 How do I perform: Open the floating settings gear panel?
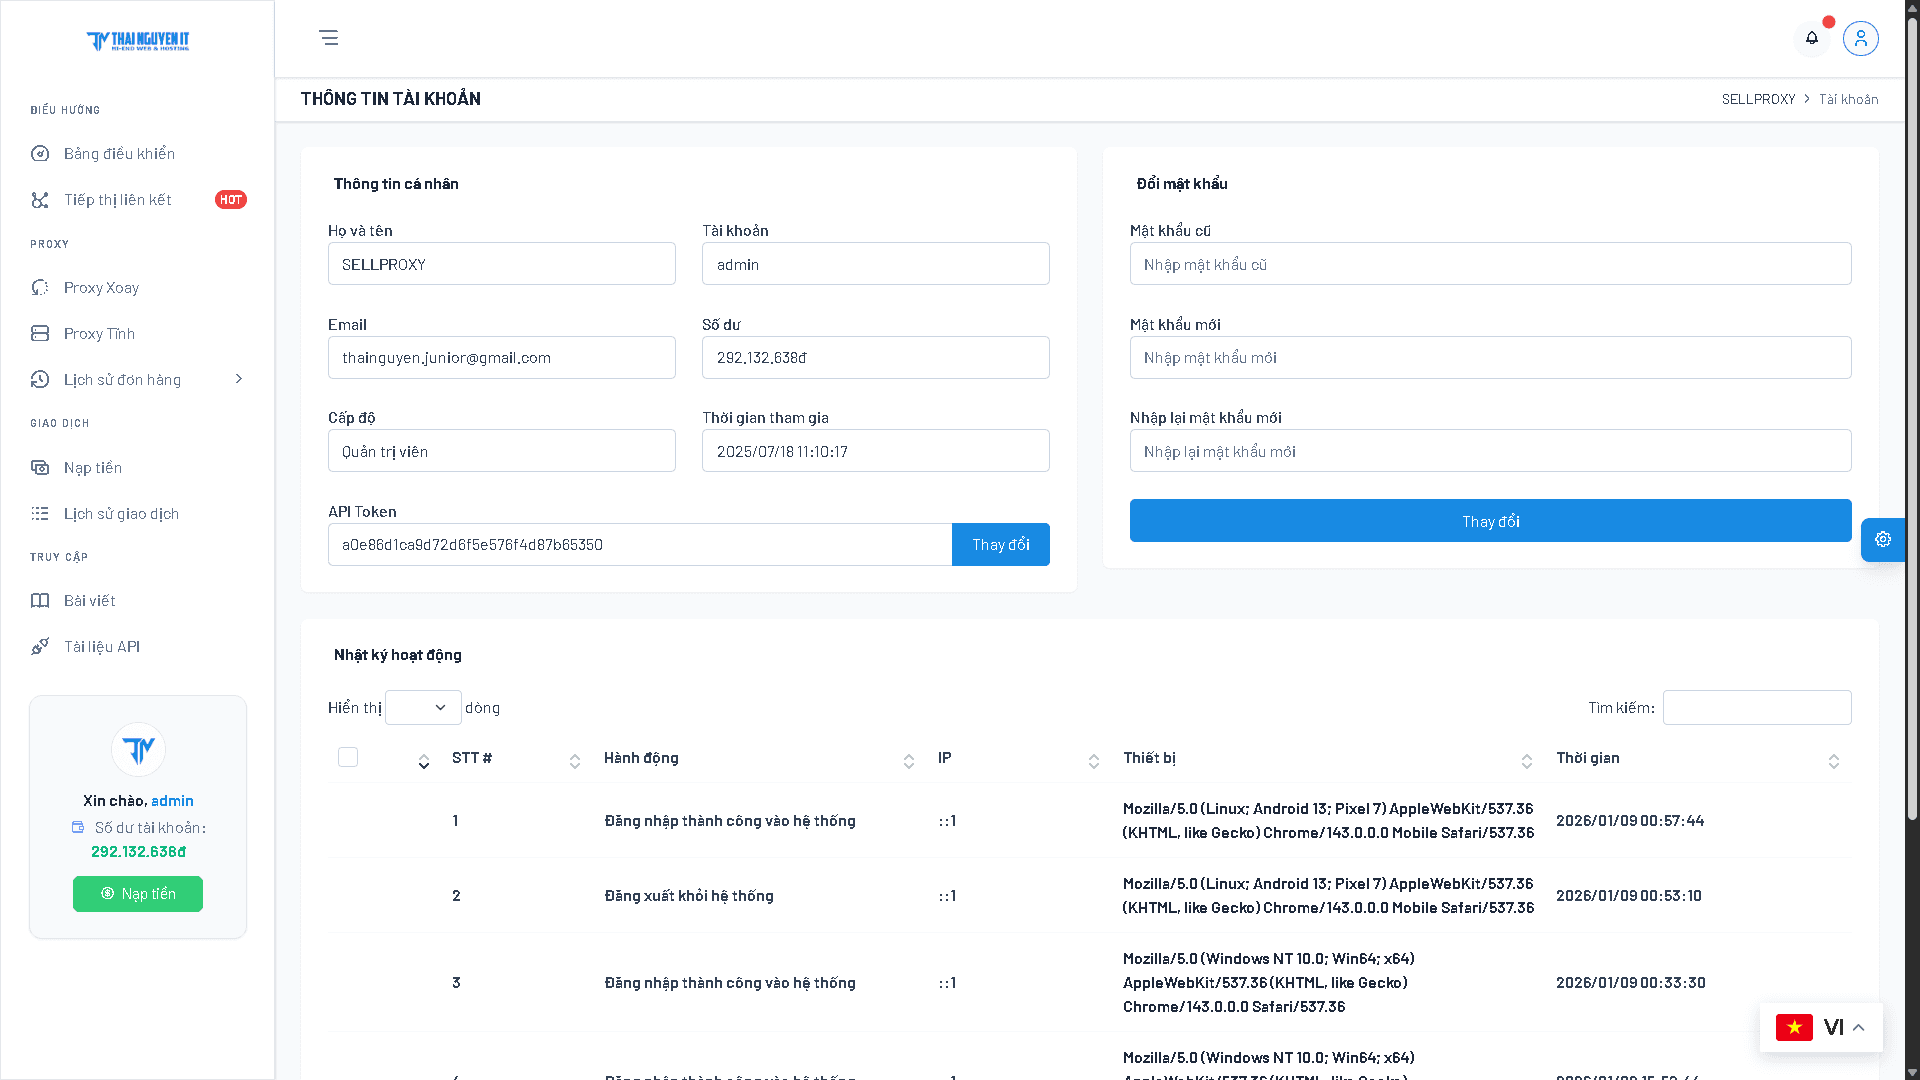pos(1883,539)
